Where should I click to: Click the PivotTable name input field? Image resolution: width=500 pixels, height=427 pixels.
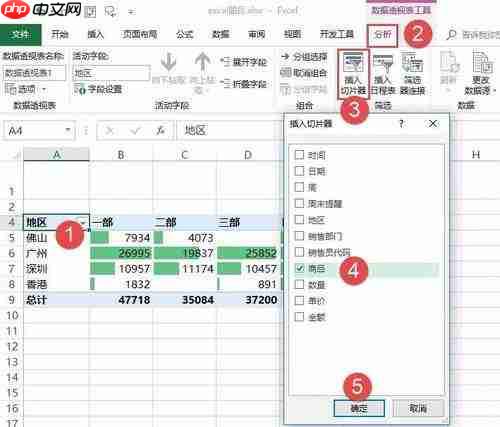pos(35,73)
